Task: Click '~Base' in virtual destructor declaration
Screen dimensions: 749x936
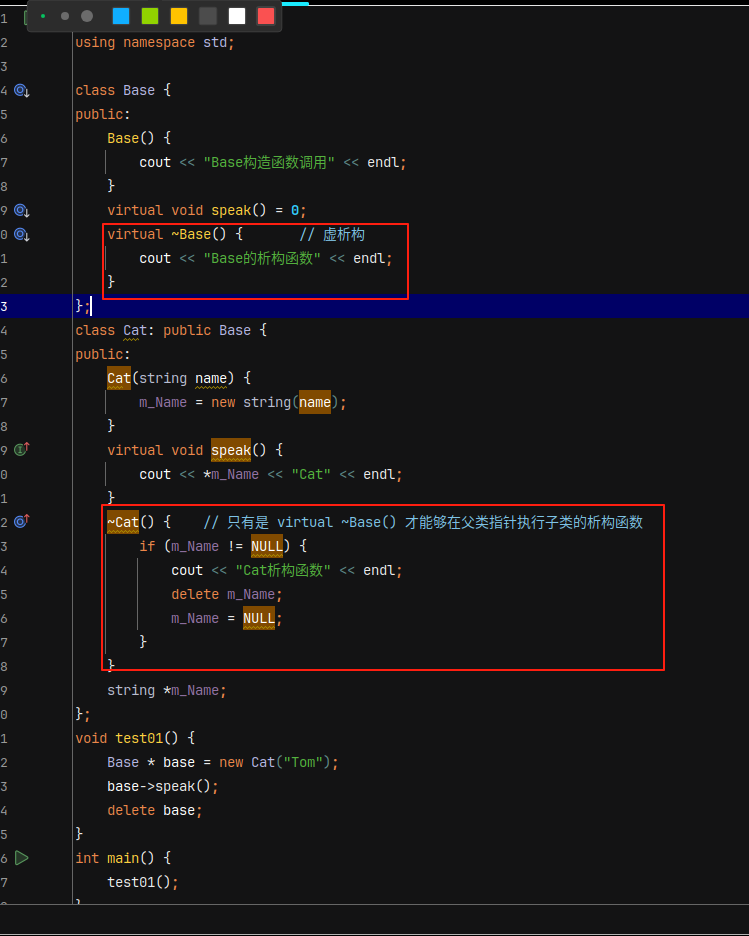Action: [x=191, y=235]
